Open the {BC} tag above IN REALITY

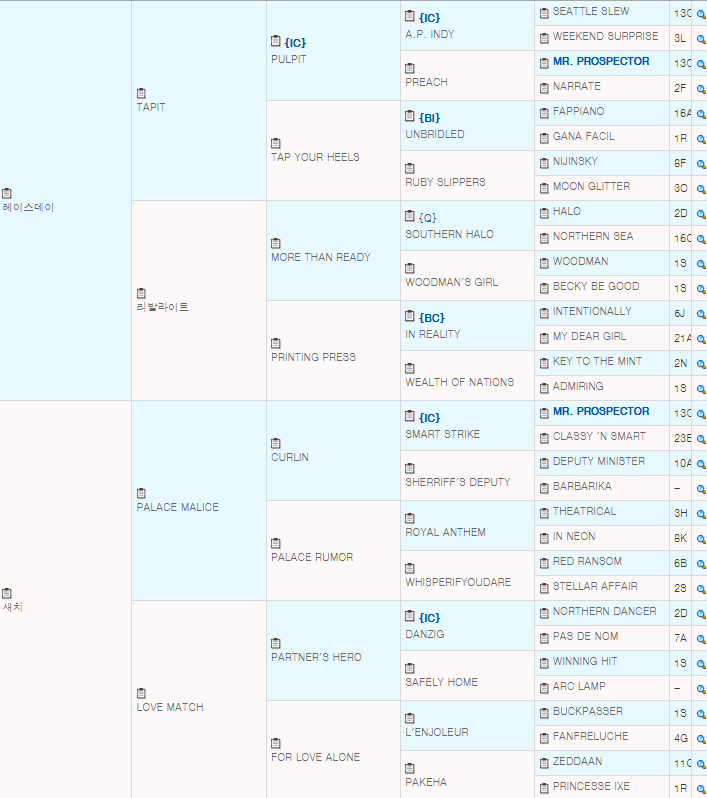[431, 318]
